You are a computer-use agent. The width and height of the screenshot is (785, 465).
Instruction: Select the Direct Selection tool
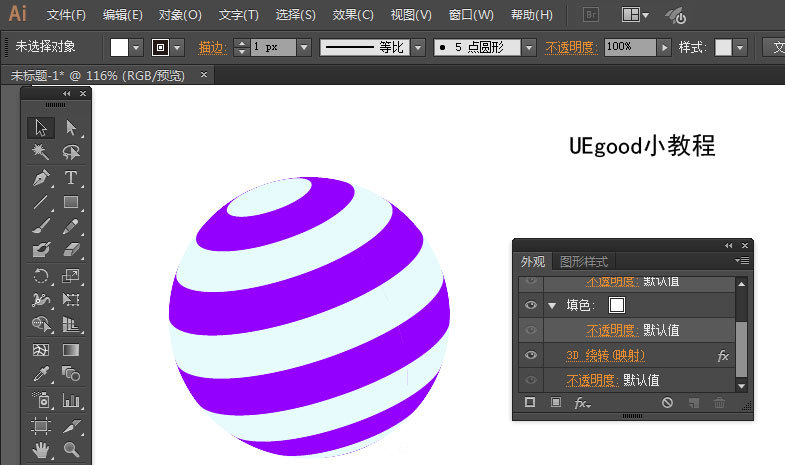coord(71,128)
